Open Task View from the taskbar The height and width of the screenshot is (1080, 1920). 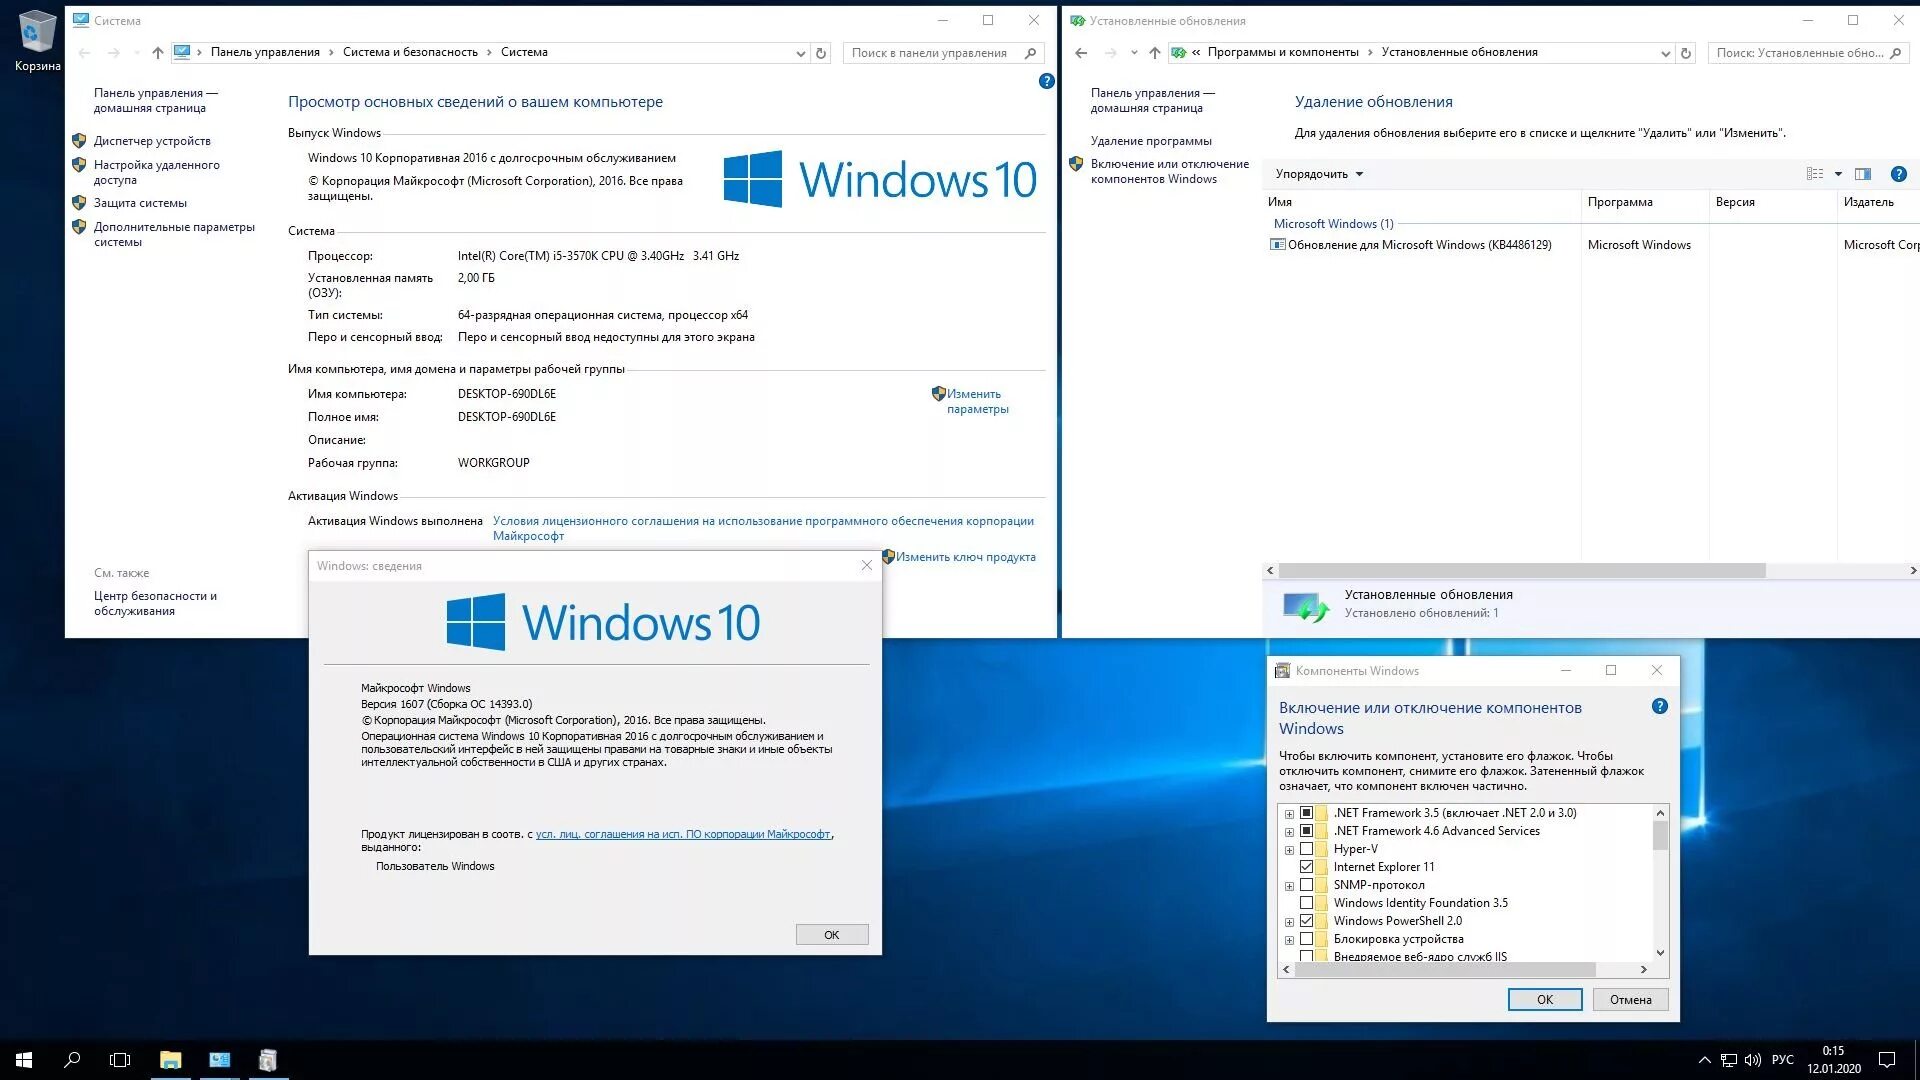click(x=120, y=1060)
